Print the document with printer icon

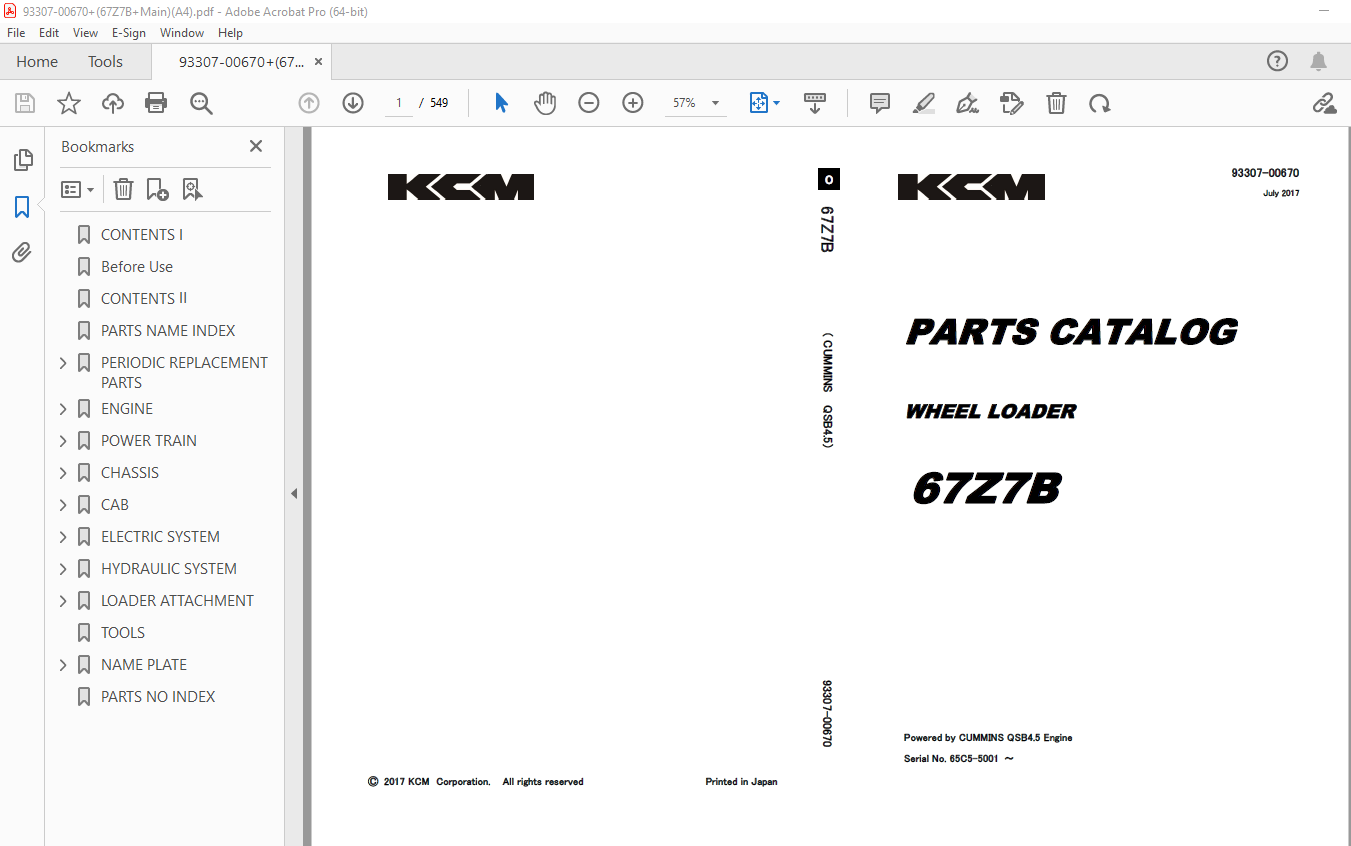pyautogui.click(x=156, y=103)
